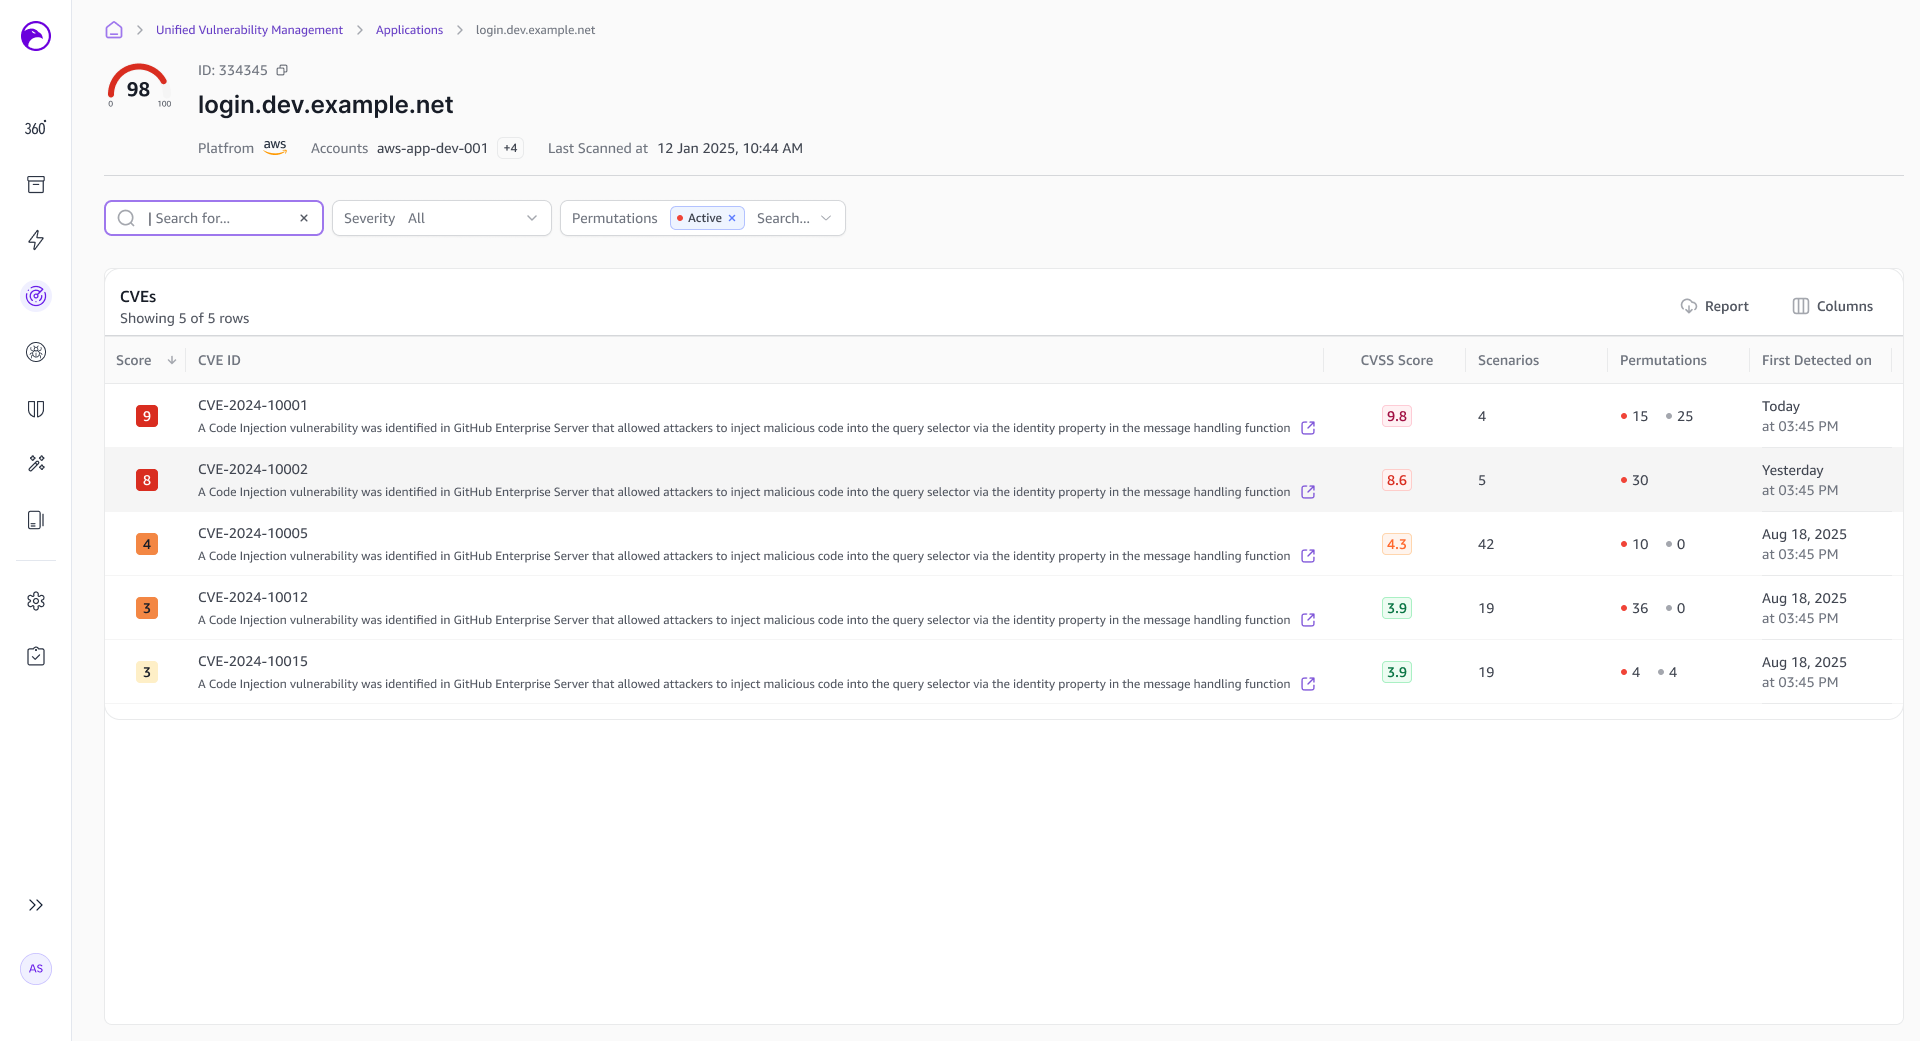Remove the Active permutations filter chip
The height and width of the screenshot is (1041, 1920).
tap(732, 218)
